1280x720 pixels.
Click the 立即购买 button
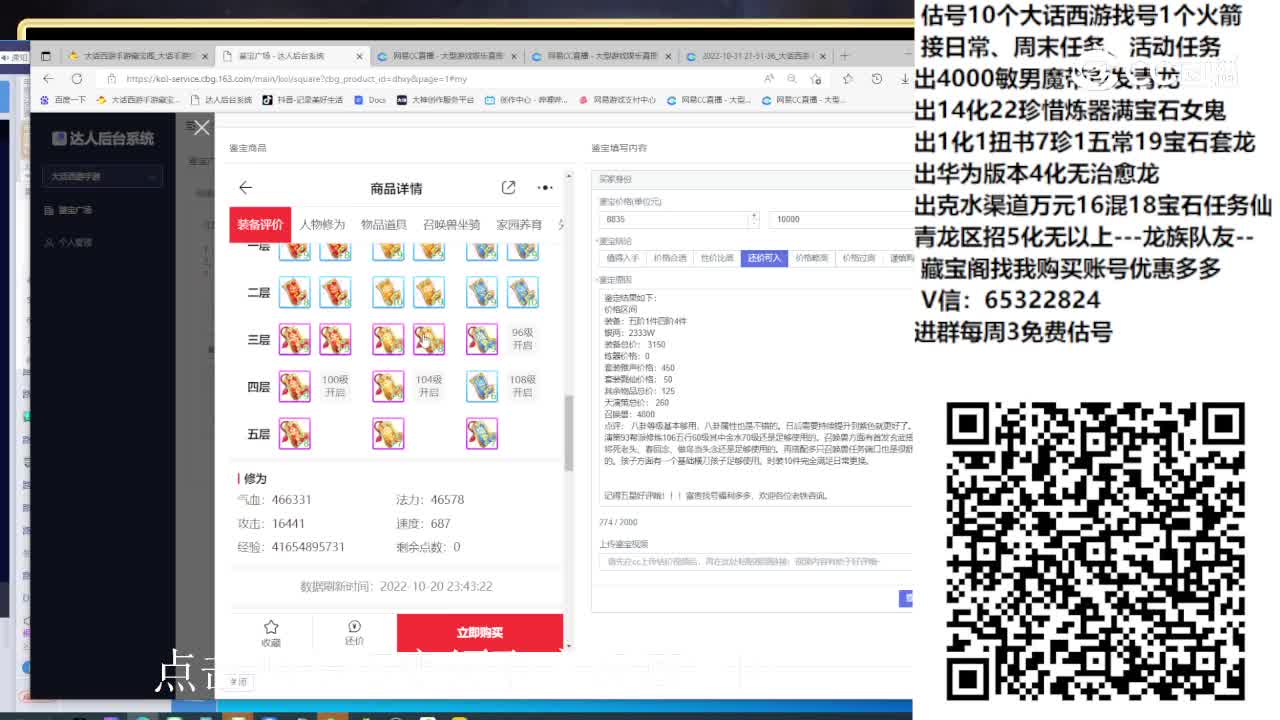[x=480, y=632]
